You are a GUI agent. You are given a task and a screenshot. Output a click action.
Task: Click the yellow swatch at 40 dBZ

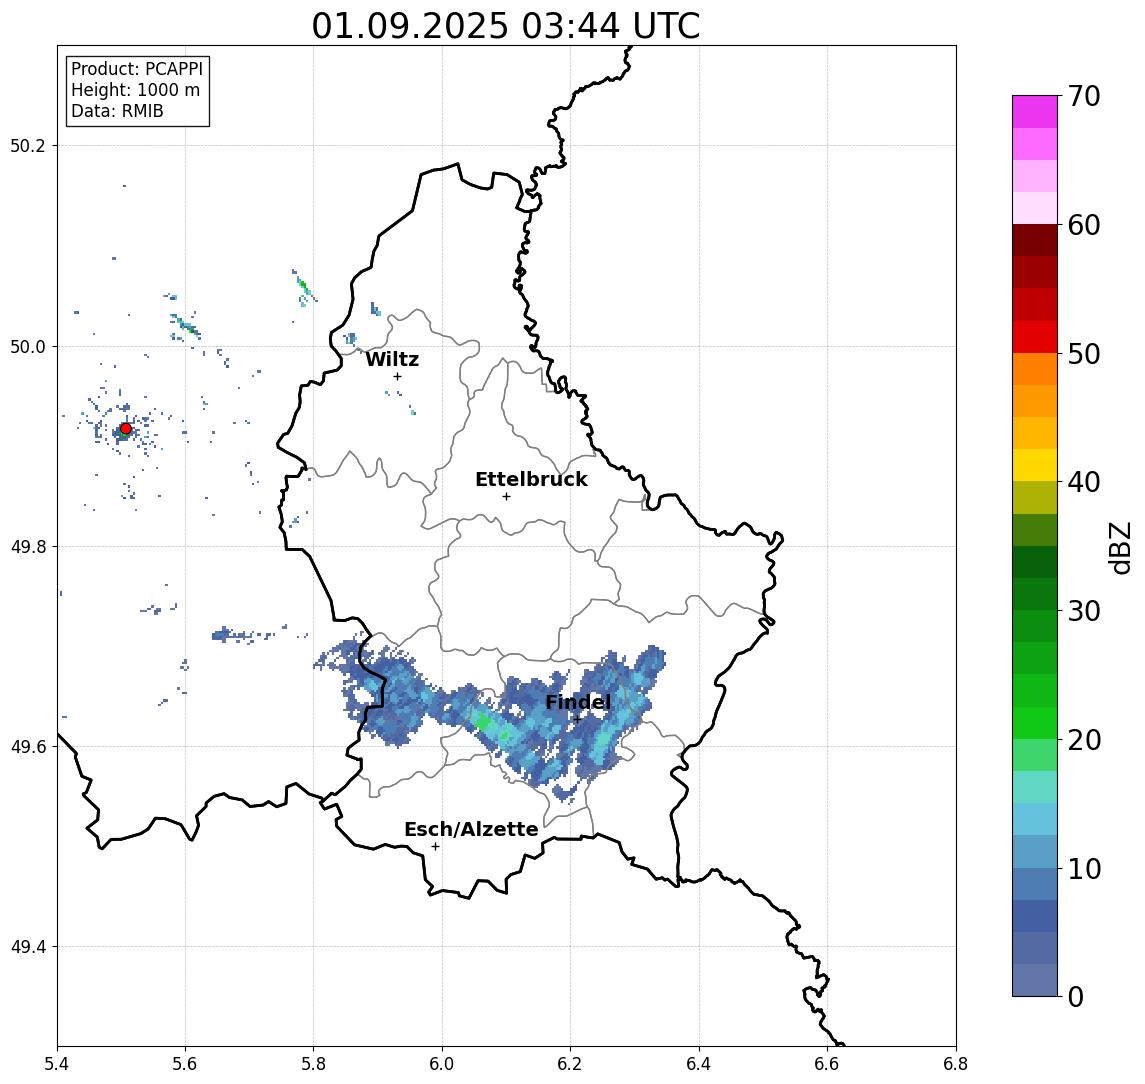(1035, 465)
